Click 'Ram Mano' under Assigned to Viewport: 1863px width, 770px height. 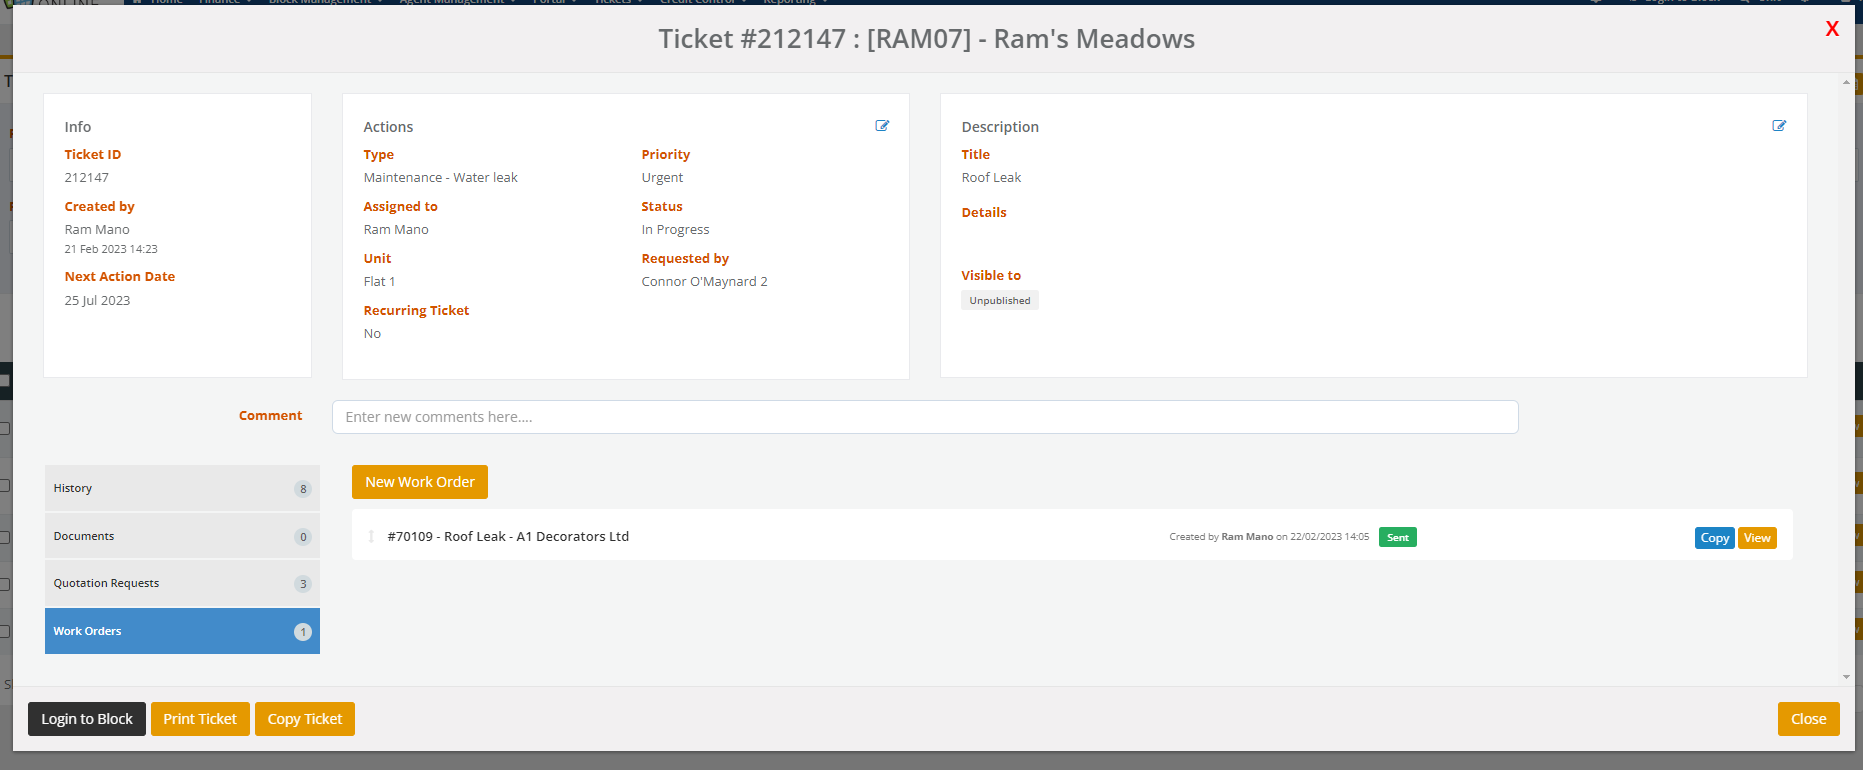pyautogui.click(x=396, y=230)
